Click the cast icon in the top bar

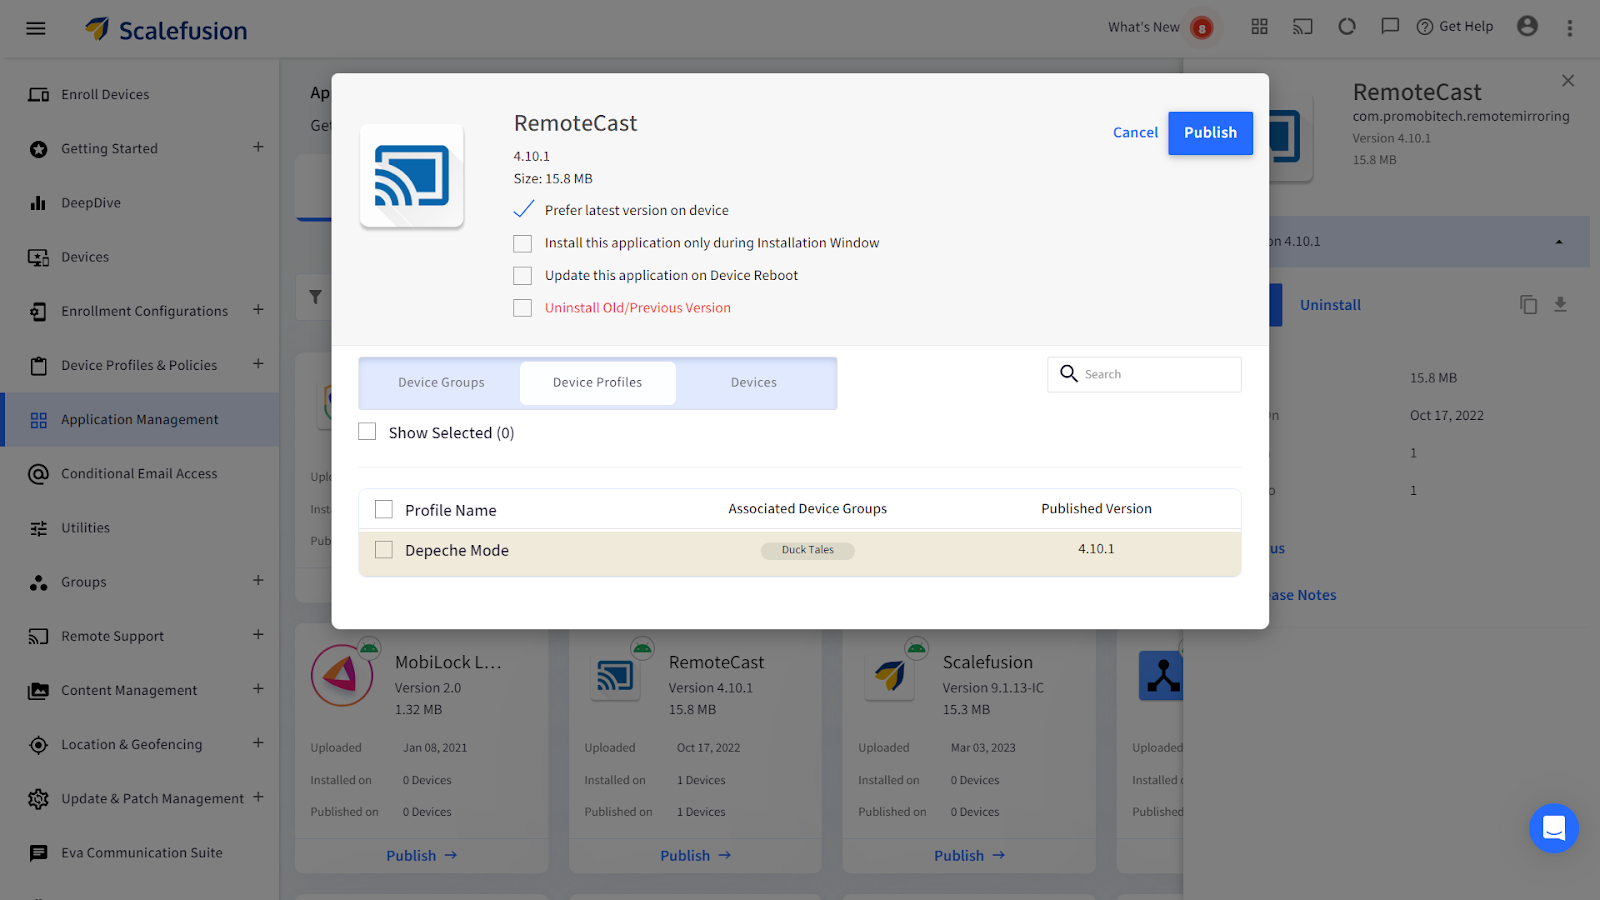coord(1302,27)
